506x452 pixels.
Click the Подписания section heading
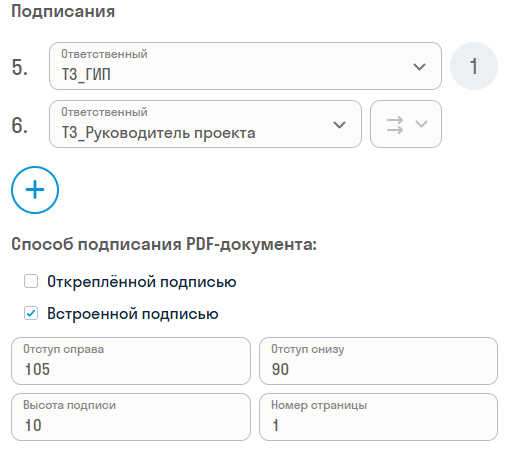click(63, 12)
